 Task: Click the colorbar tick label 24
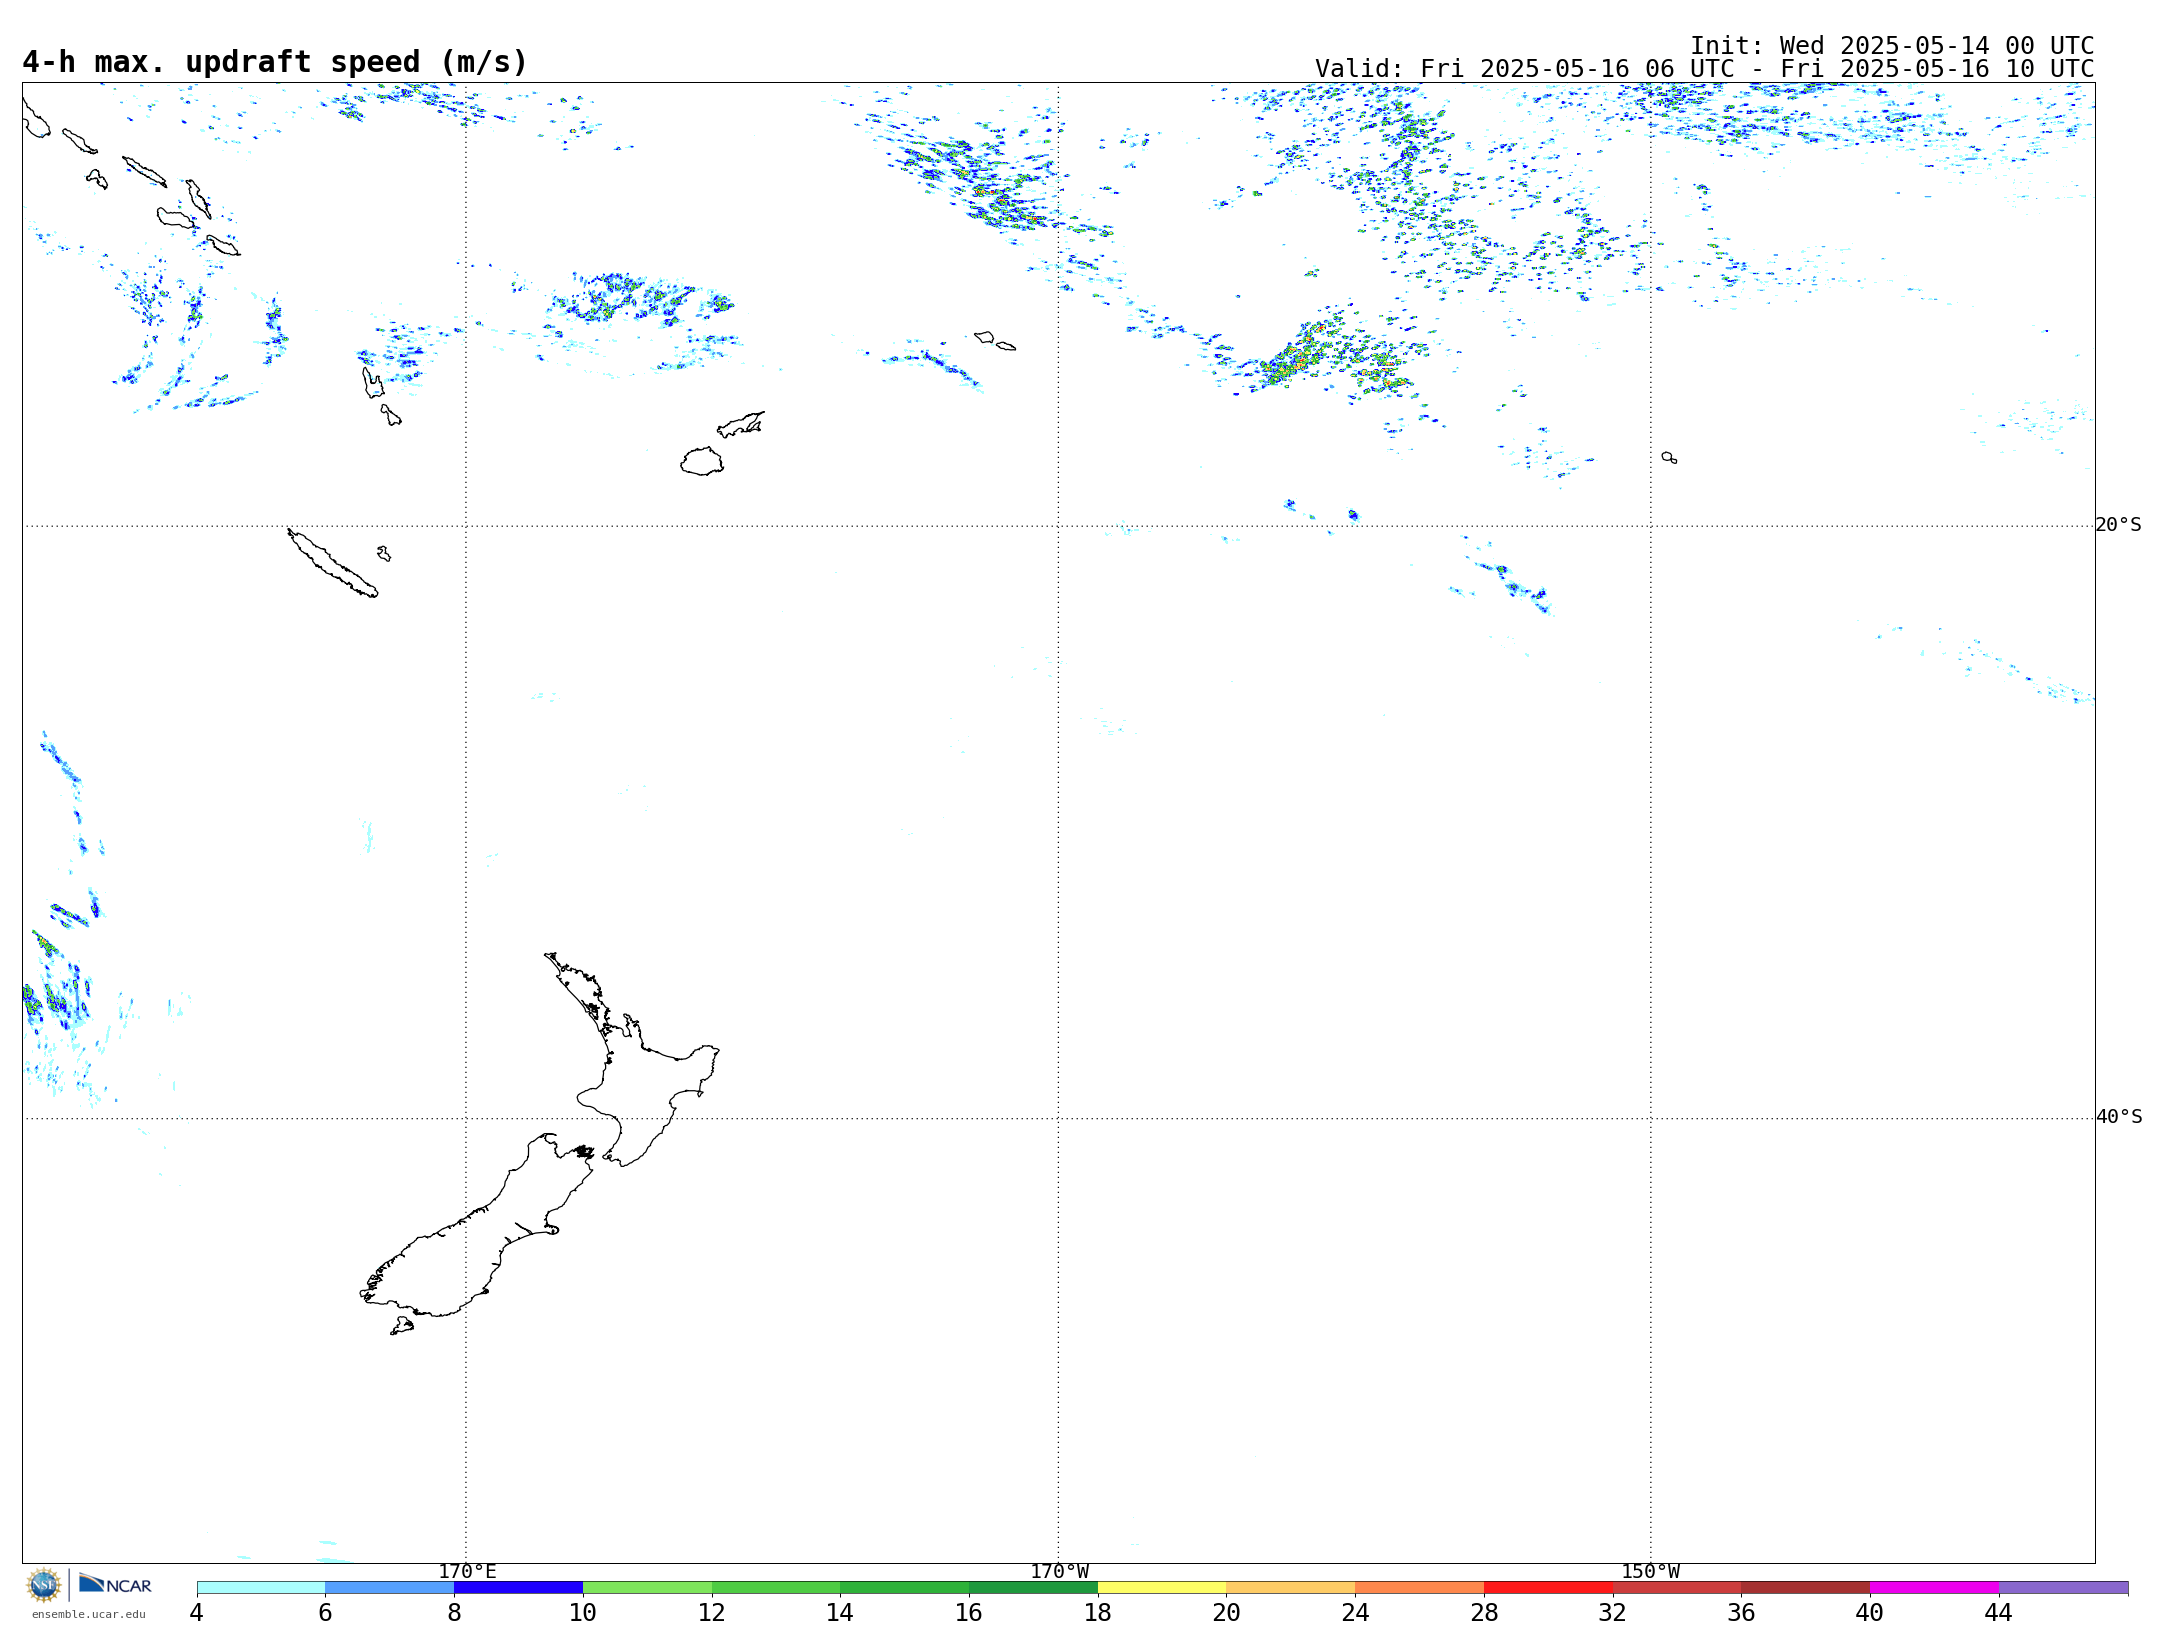pos(1356,1612)
